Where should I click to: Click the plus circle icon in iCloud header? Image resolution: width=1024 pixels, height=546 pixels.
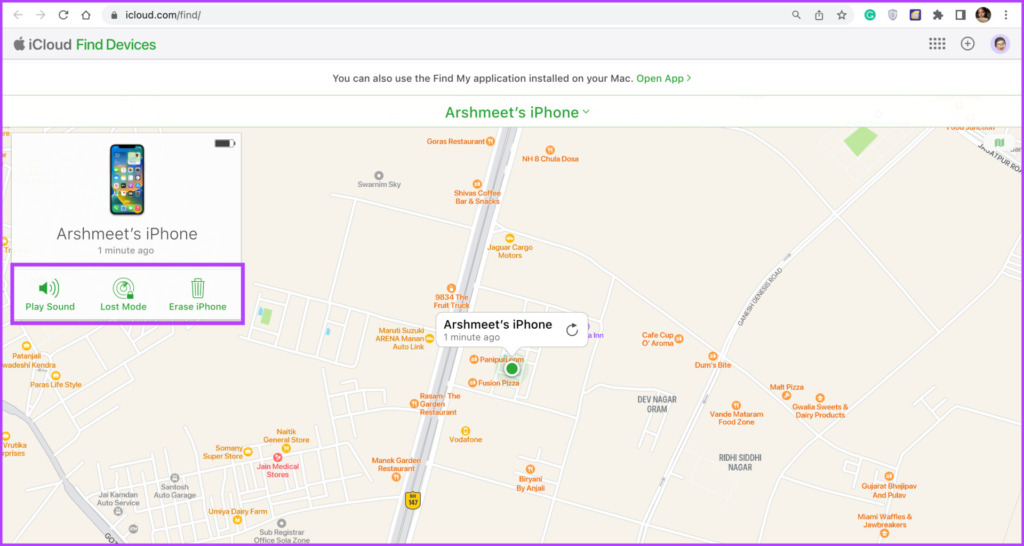[967, 44]
